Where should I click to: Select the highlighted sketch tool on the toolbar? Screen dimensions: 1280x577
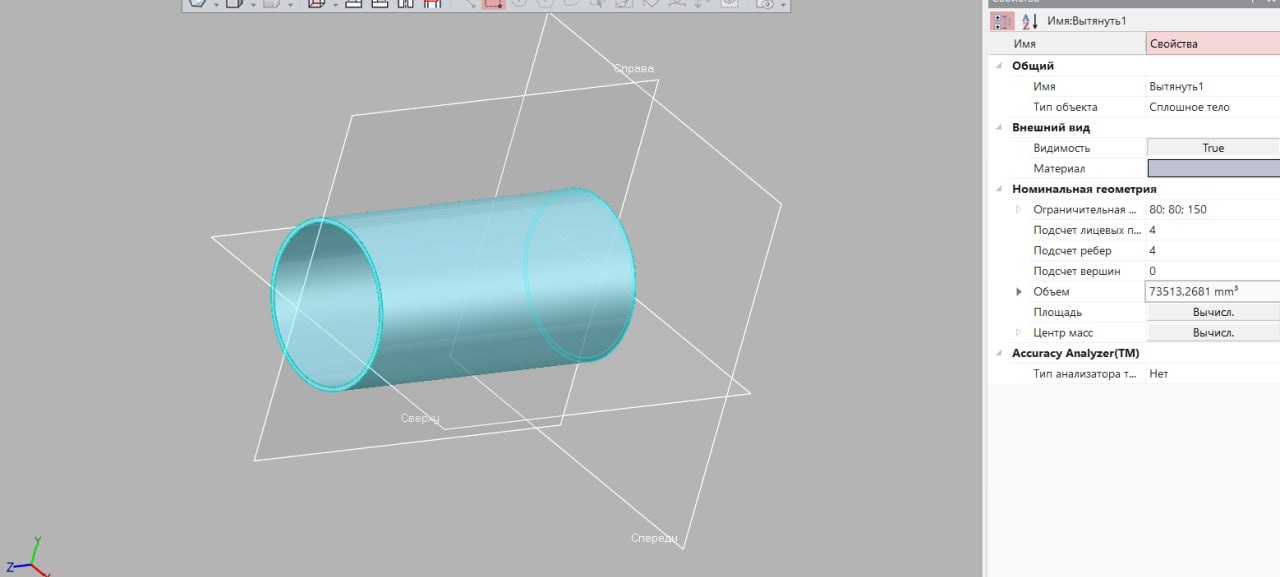[492, 5]
